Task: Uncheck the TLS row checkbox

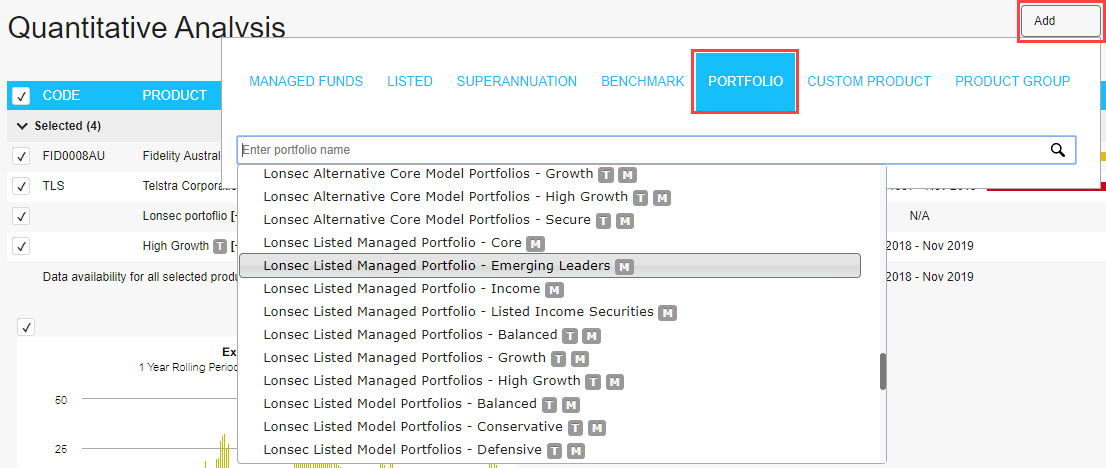Action: coord(21,186)
